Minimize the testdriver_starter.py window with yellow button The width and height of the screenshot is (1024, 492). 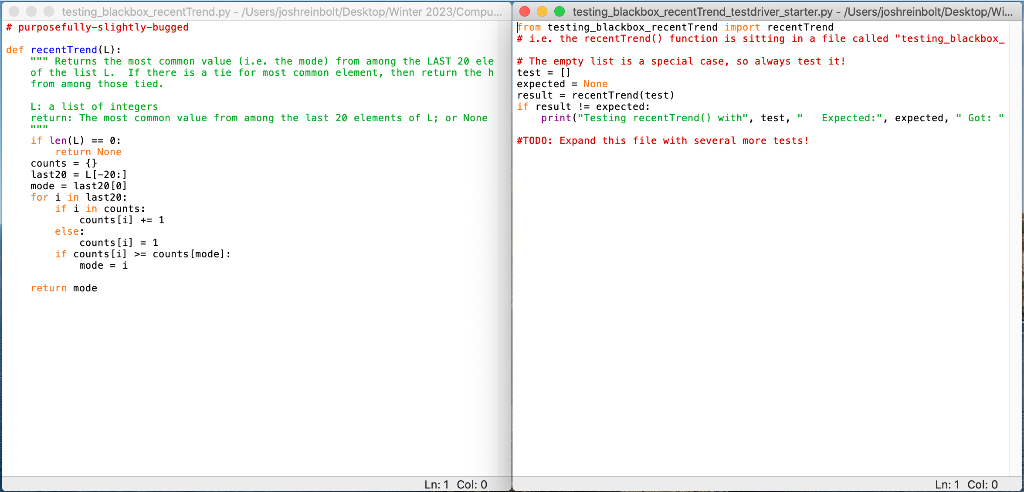click(541, 11)
